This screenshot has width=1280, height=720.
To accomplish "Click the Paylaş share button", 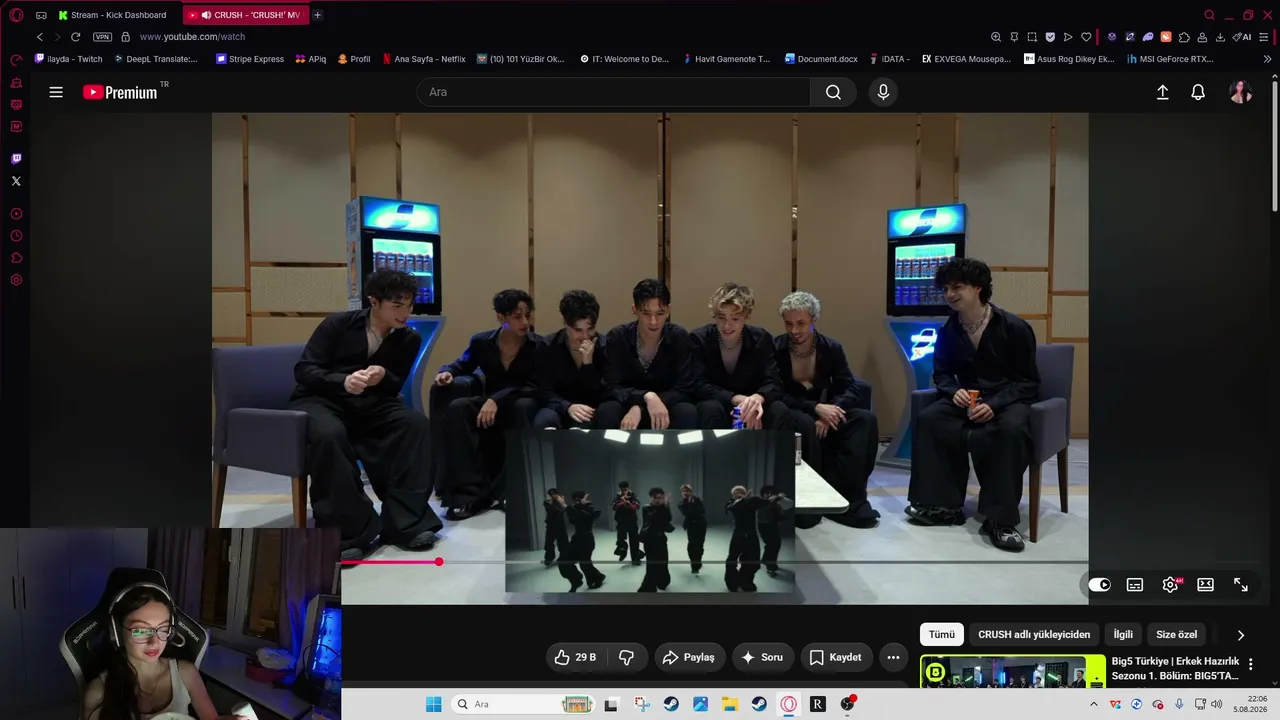I will coord(690,657).
